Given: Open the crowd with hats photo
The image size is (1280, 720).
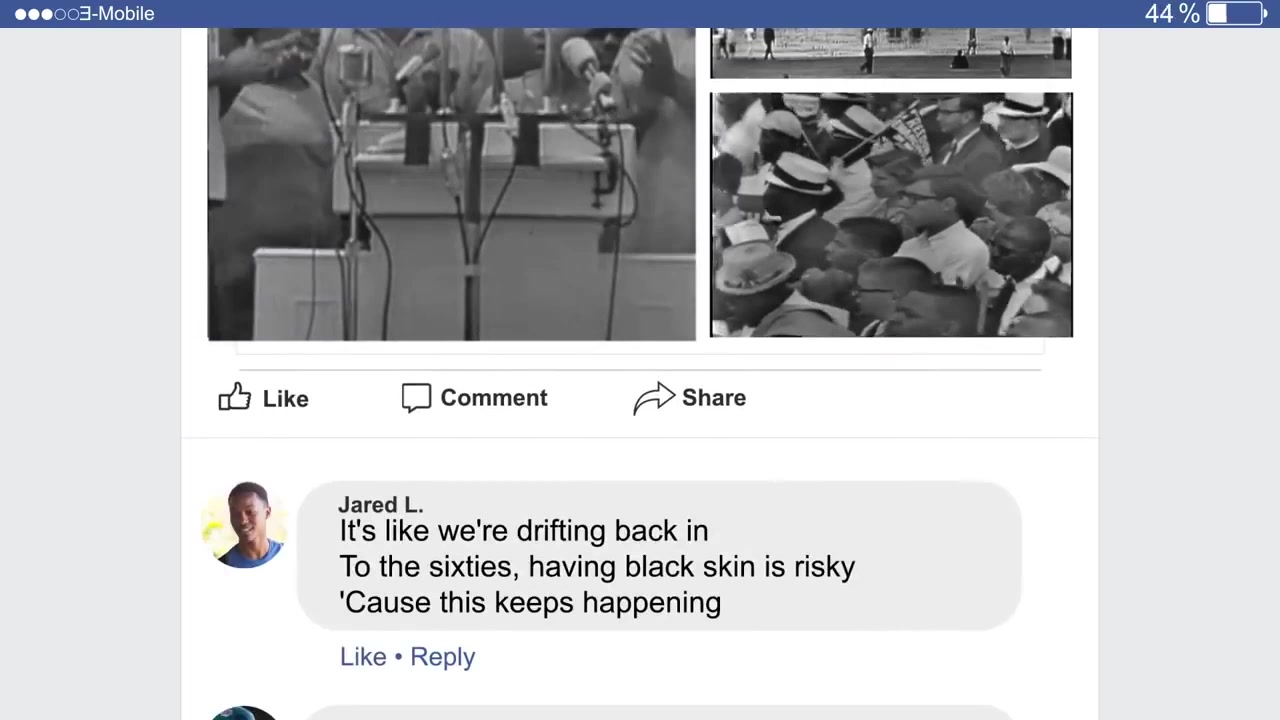Looking at the screenshot, I should coord(891,215).
